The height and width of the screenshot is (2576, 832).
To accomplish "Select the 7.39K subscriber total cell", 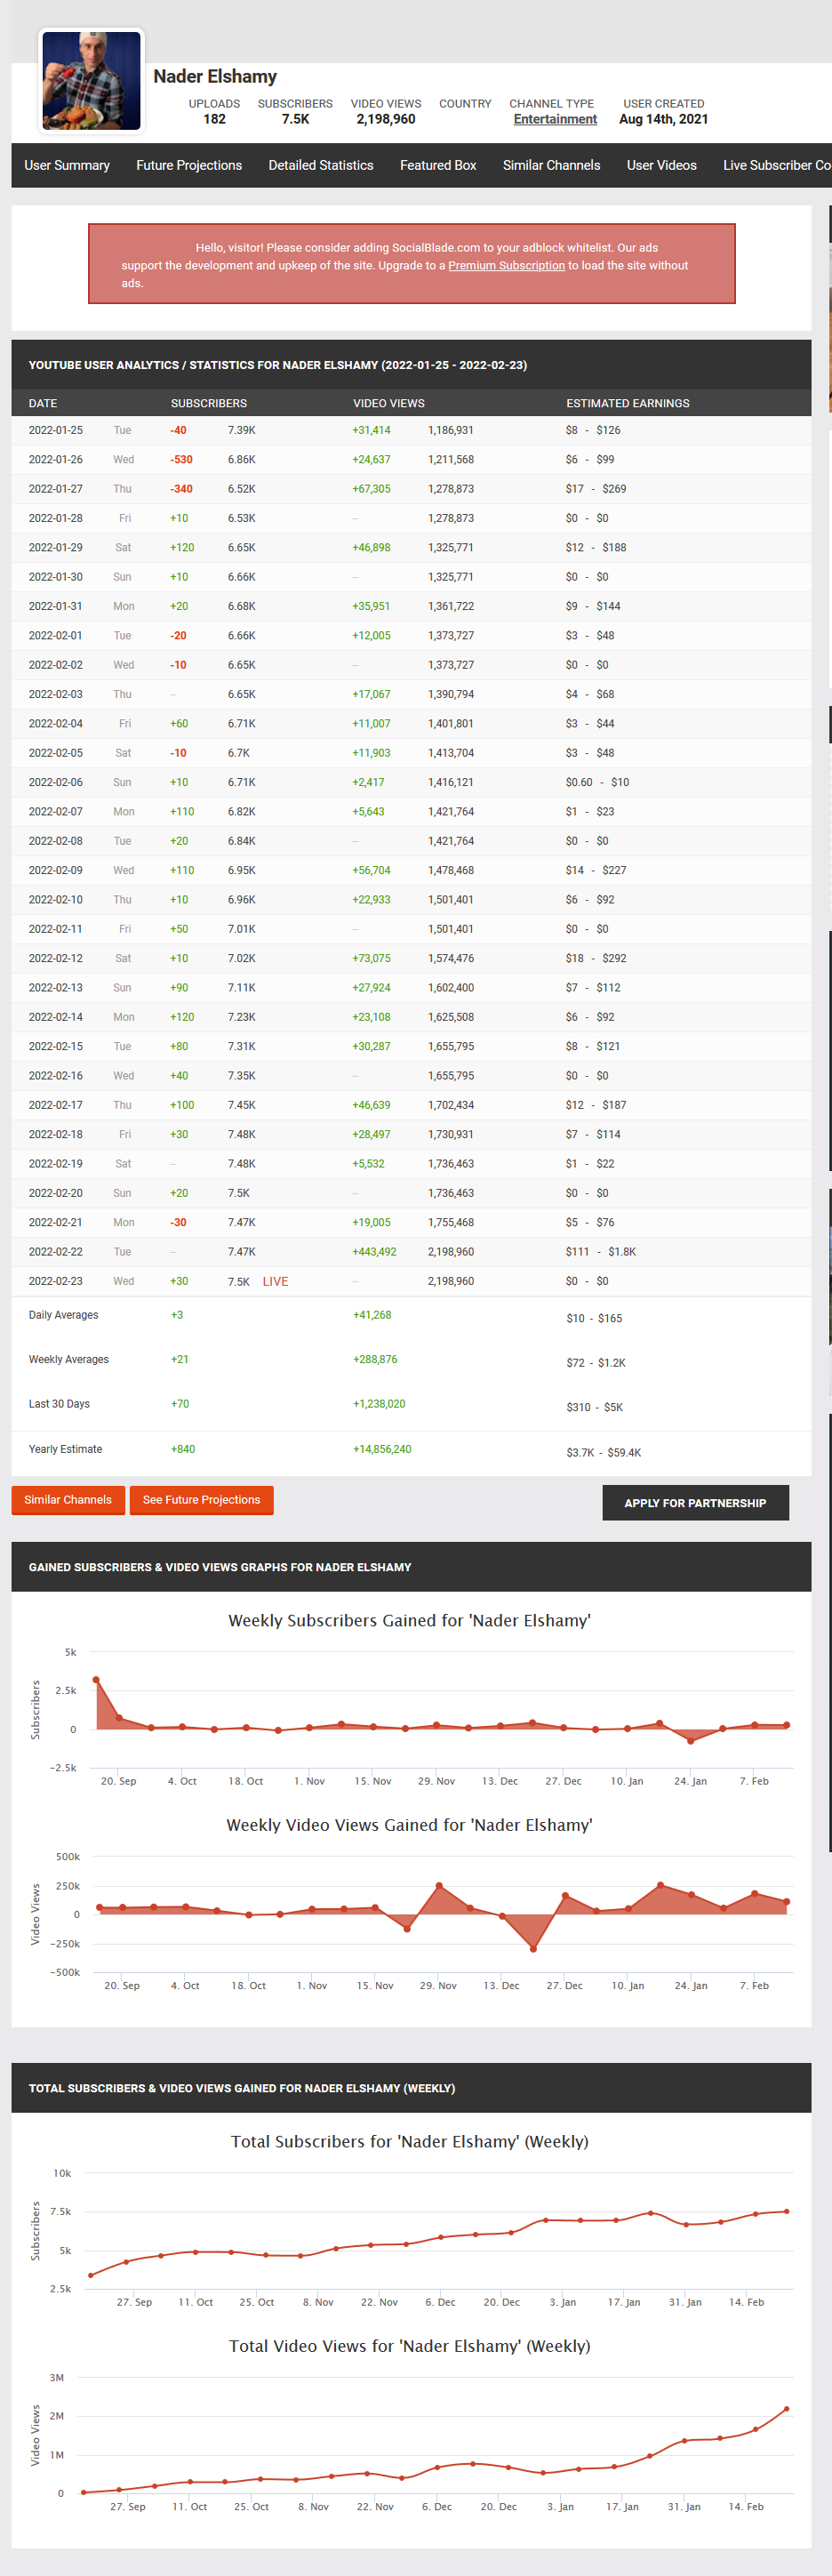I will click(x=241, y=430).
